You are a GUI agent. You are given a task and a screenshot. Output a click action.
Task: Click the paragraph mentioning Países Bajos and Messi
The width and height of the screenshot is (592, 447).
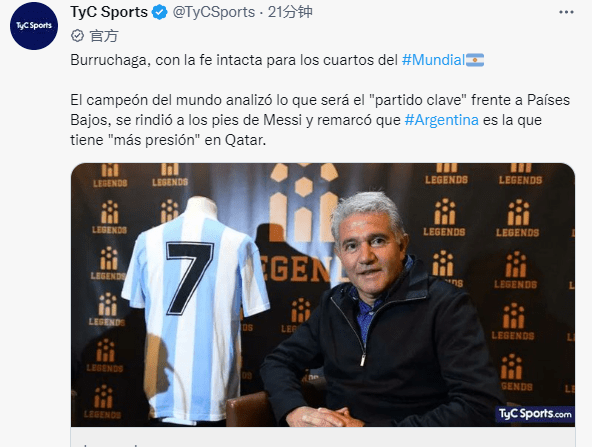320,120
